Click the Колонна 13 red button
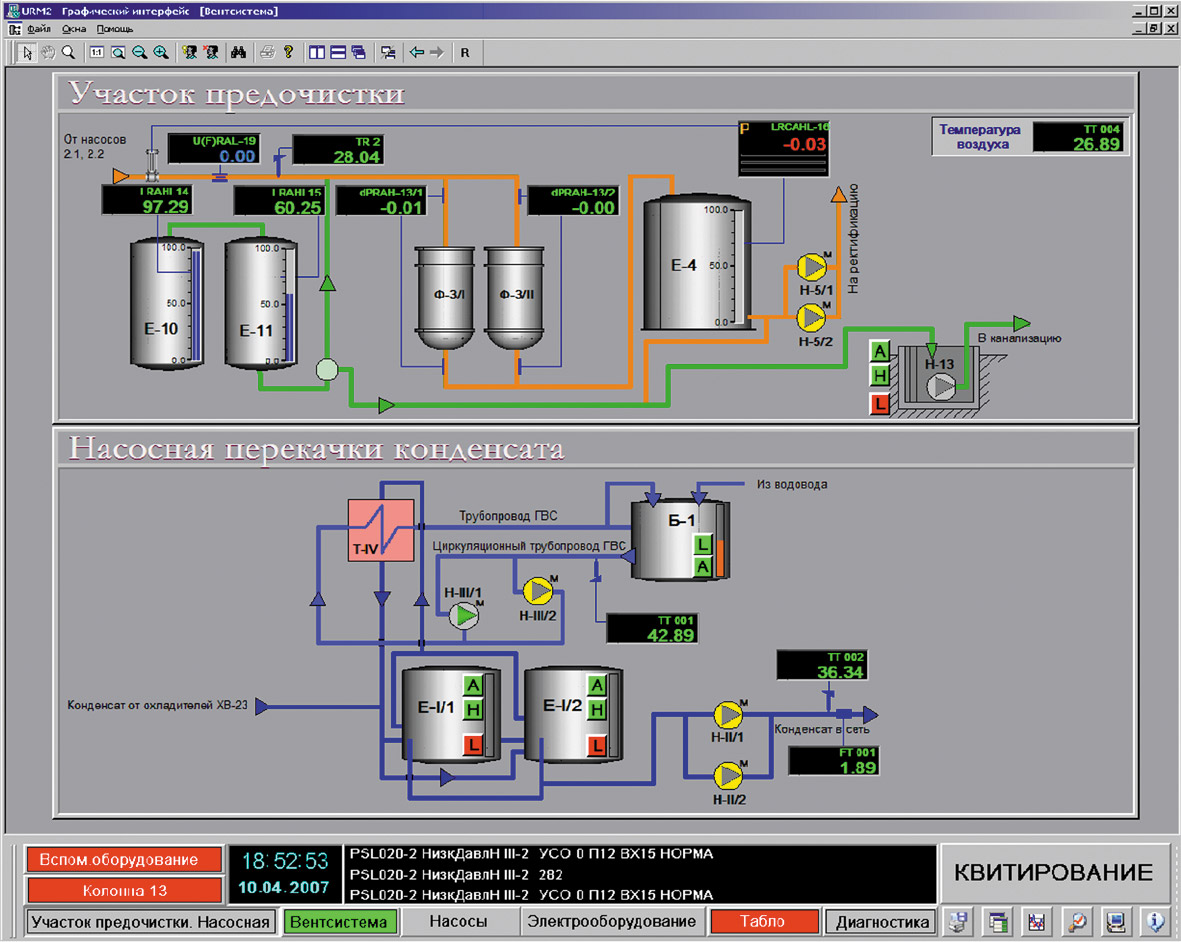 [124, 891]
